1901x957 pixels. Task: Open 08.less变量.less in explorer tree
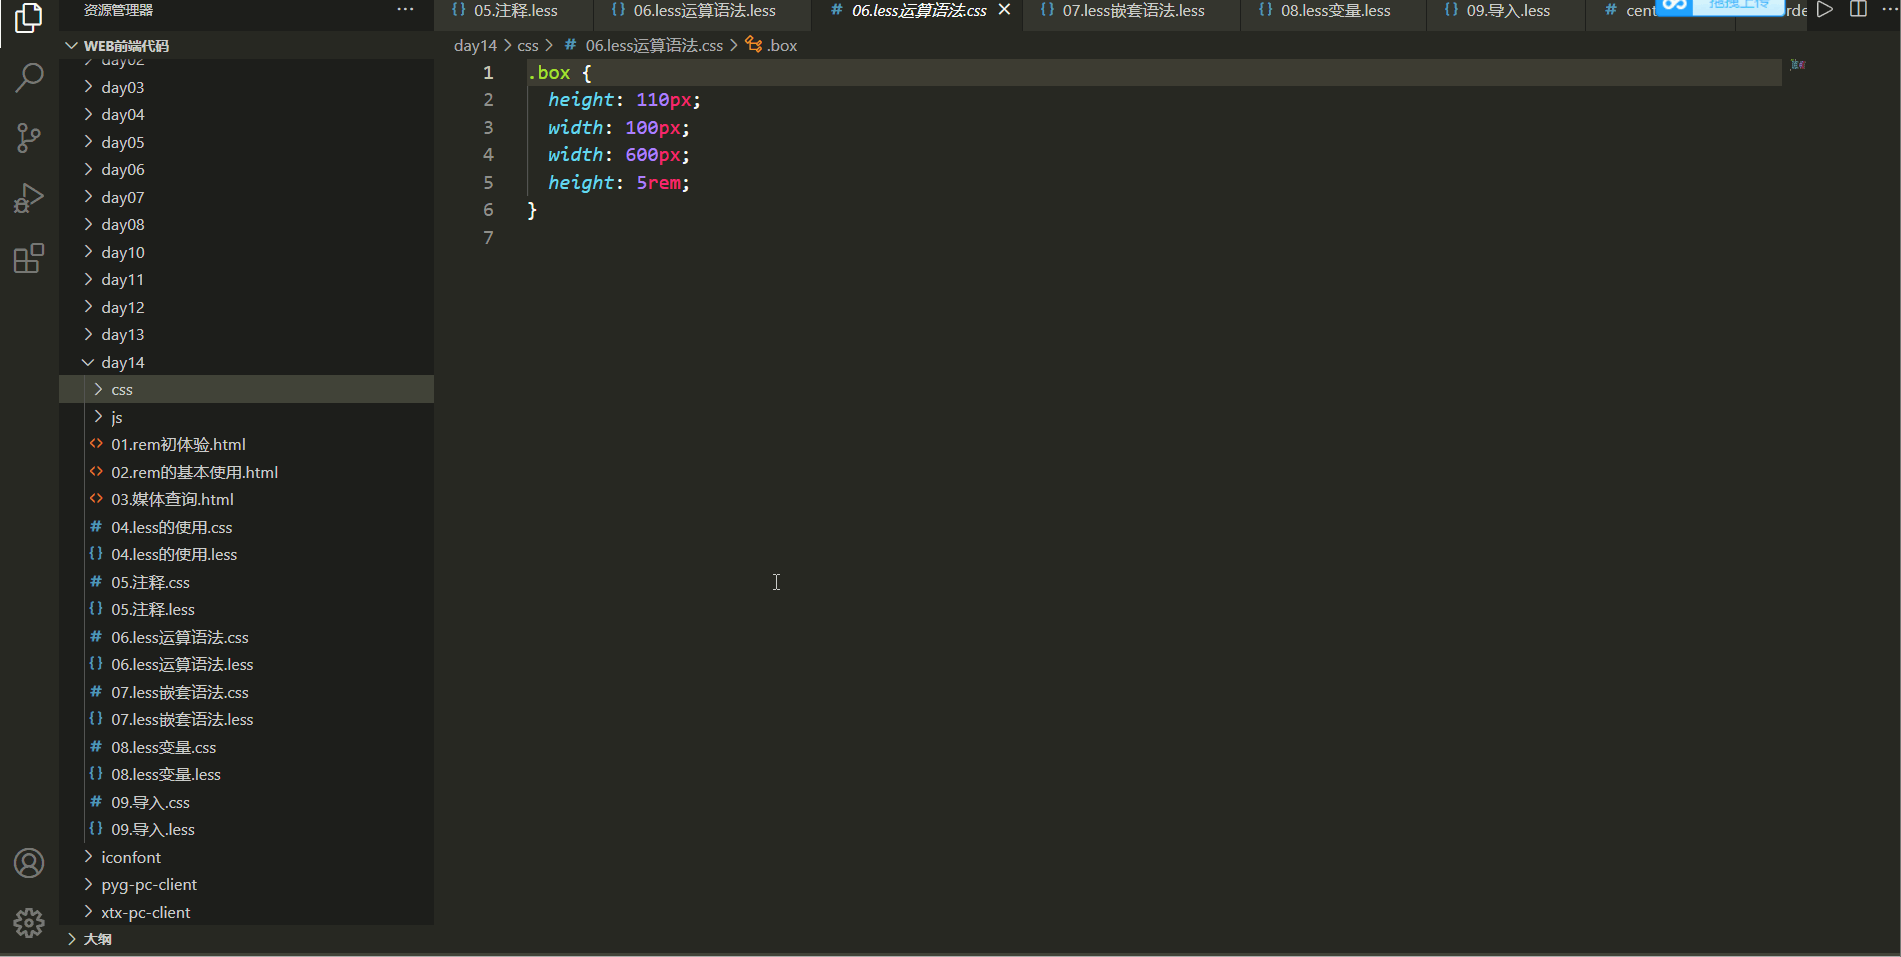(246, 774)
